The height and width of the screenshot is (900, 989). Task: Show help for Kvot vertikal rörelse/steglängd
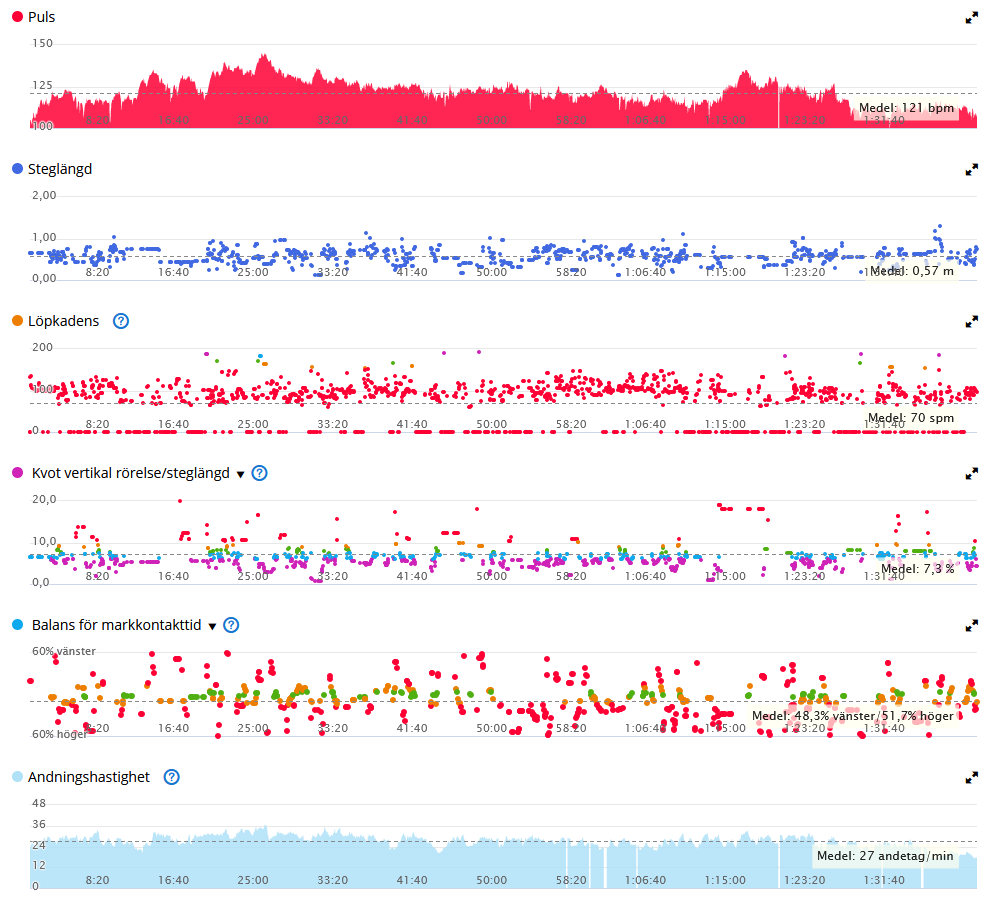259,473
